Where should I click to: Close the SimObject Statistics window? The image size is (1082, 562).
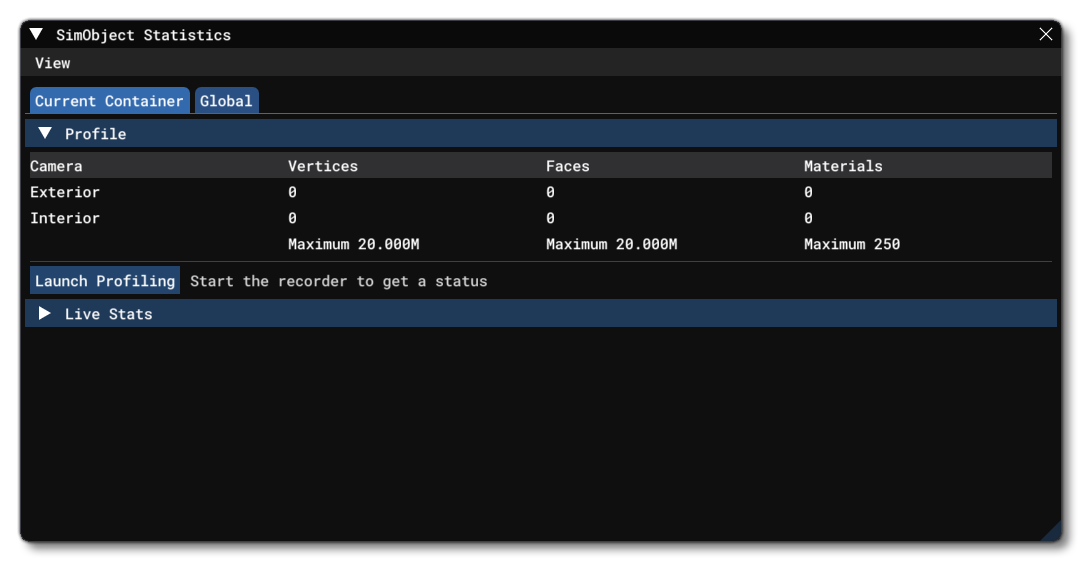[1046, 34]
